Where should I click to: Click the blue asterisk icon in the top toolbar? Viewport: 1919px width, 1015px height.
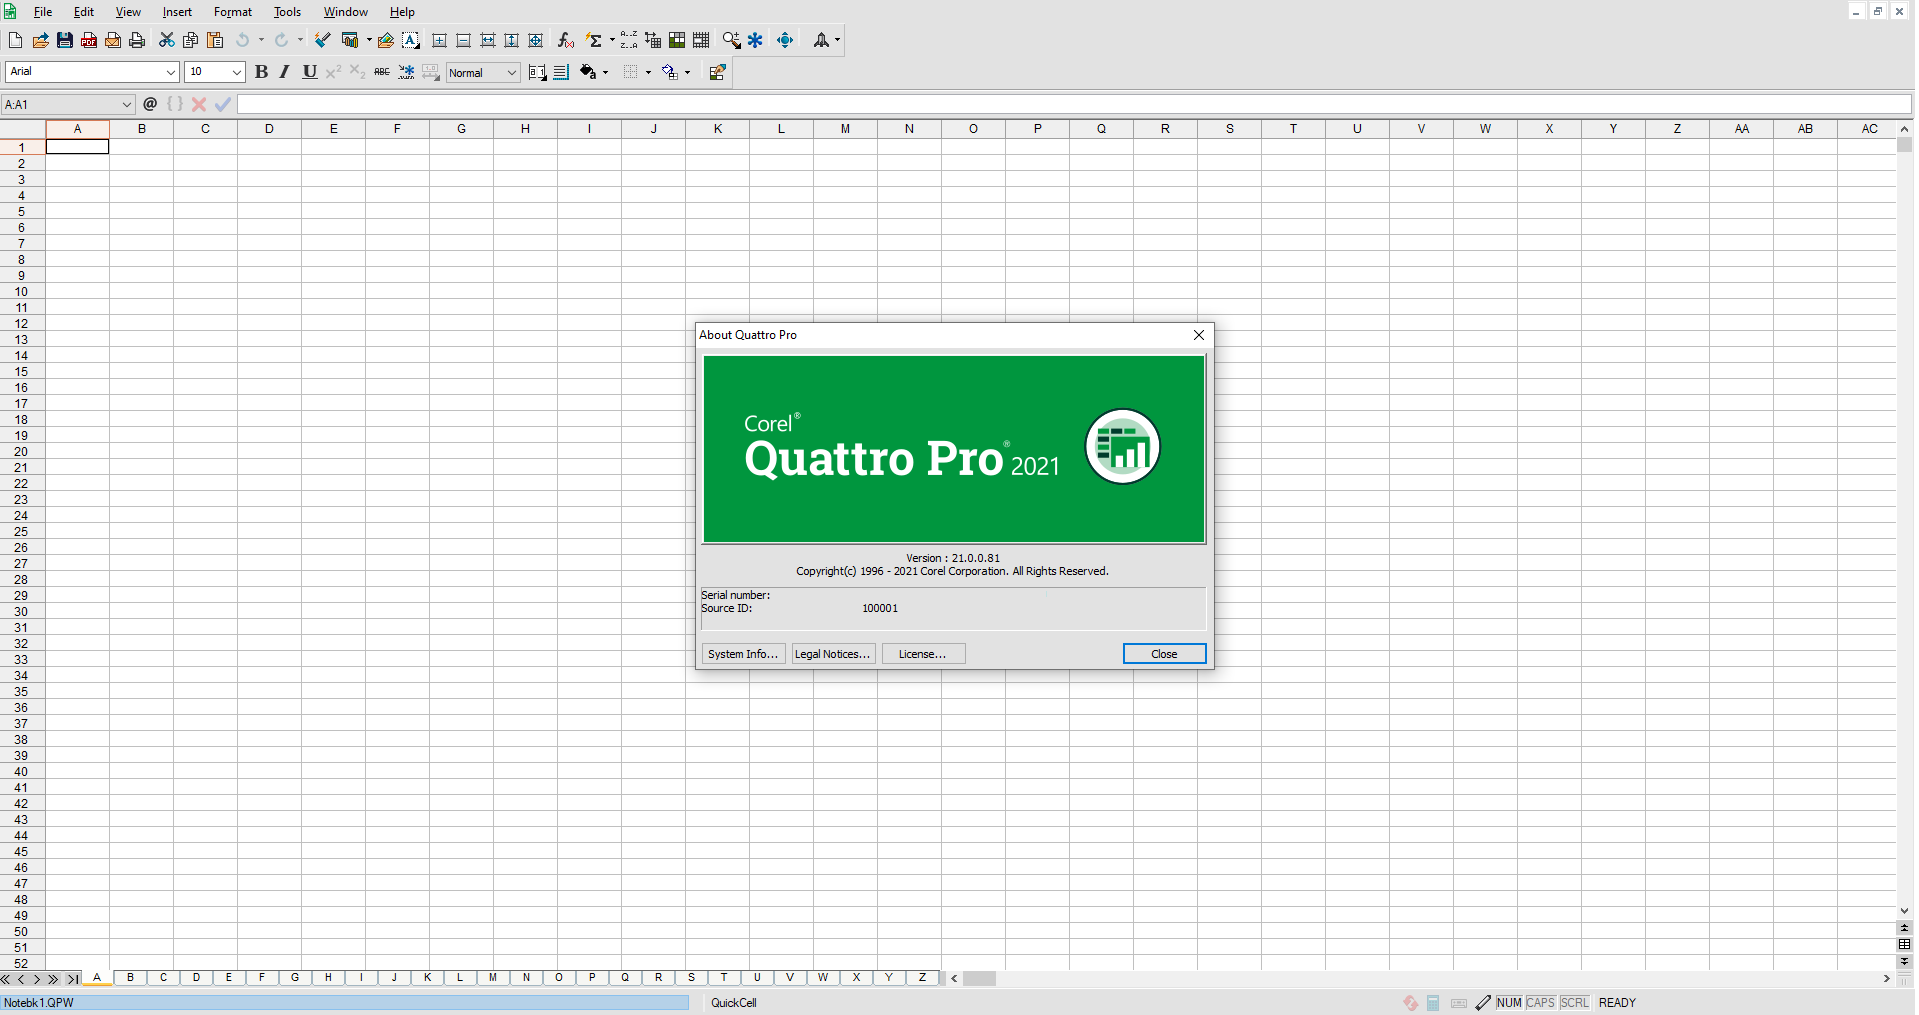(x=756, y=40)
